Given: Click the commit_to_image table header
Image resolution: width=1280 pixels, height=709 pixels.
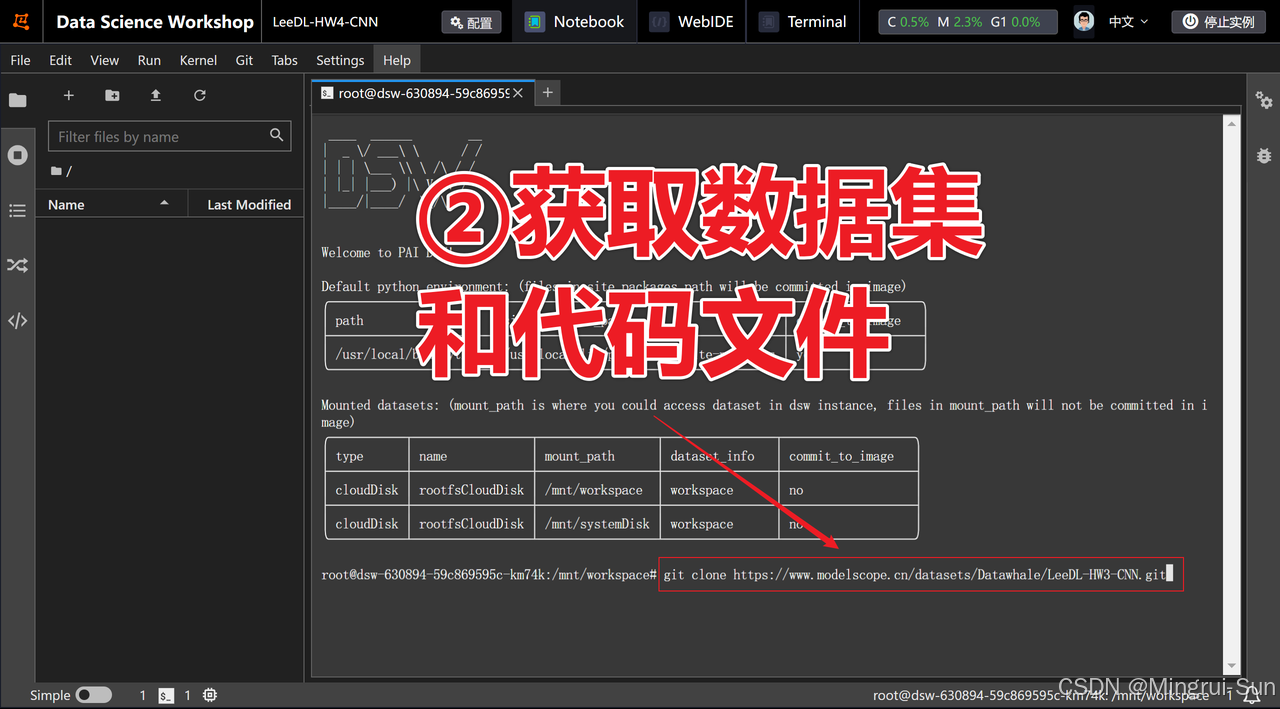Looking at the screenshot, I should (848, 456).
